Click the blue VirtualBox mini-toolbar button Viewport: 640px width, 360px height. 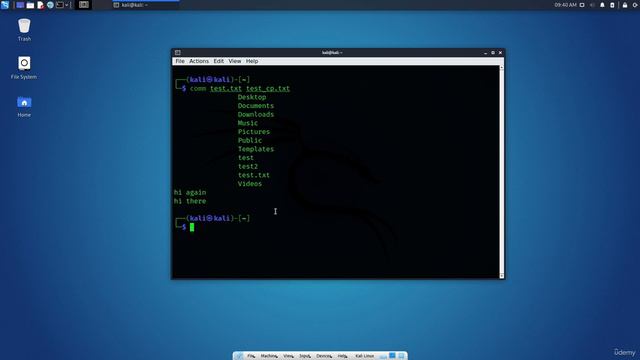point(392,356)
